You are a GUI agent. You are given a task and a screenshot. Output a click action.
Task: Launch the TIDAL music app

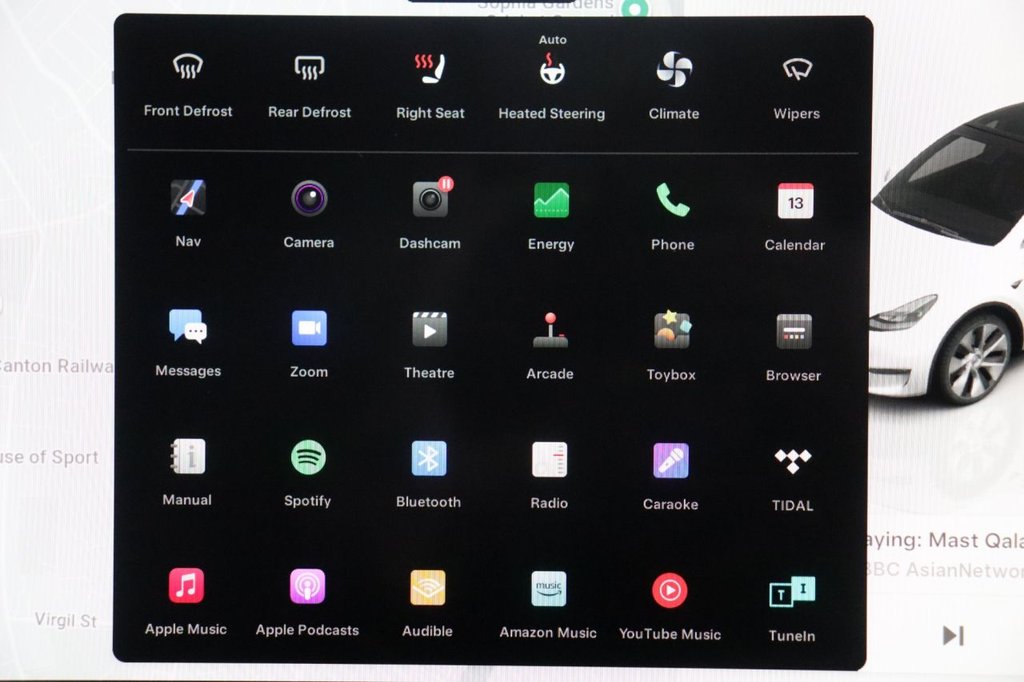[x=793, y=461]
